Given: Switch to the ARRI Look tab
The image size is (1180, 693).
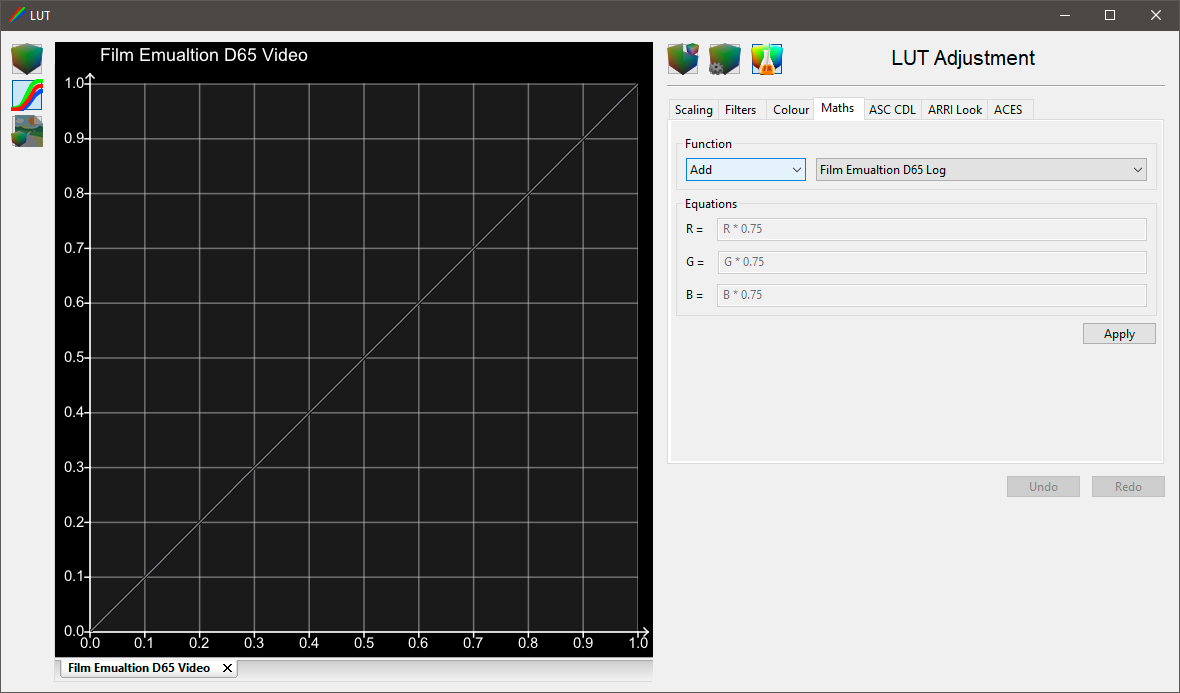Looking at the screenshot, I should click(x=954, y=109).
